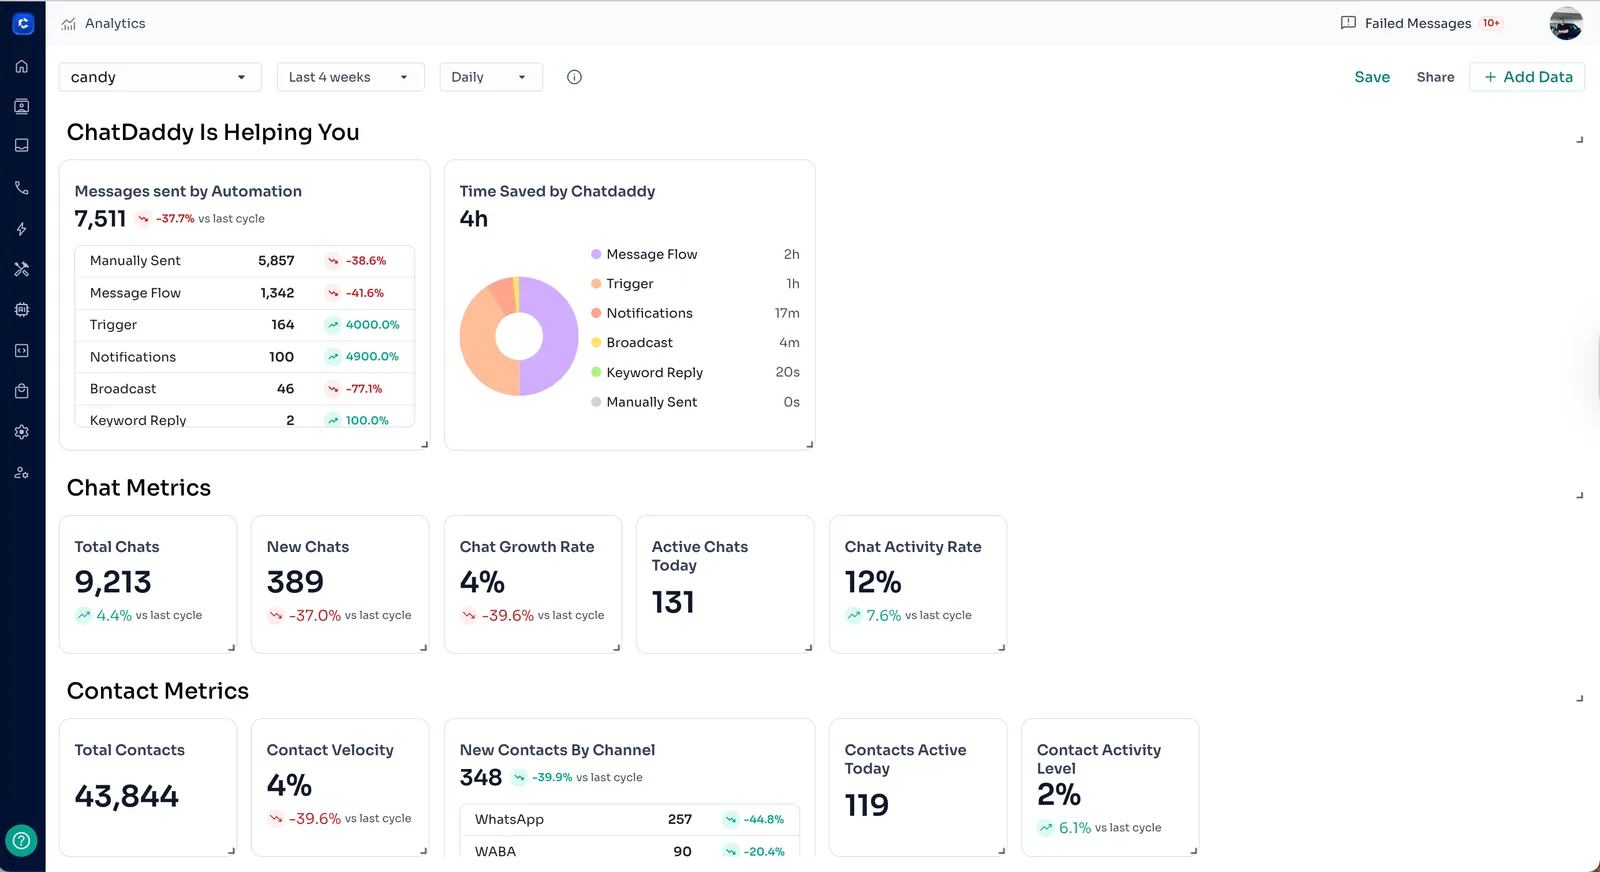Click the user profile avatar
Screen dimensions: 1600x872
[x=1565, y=23]
